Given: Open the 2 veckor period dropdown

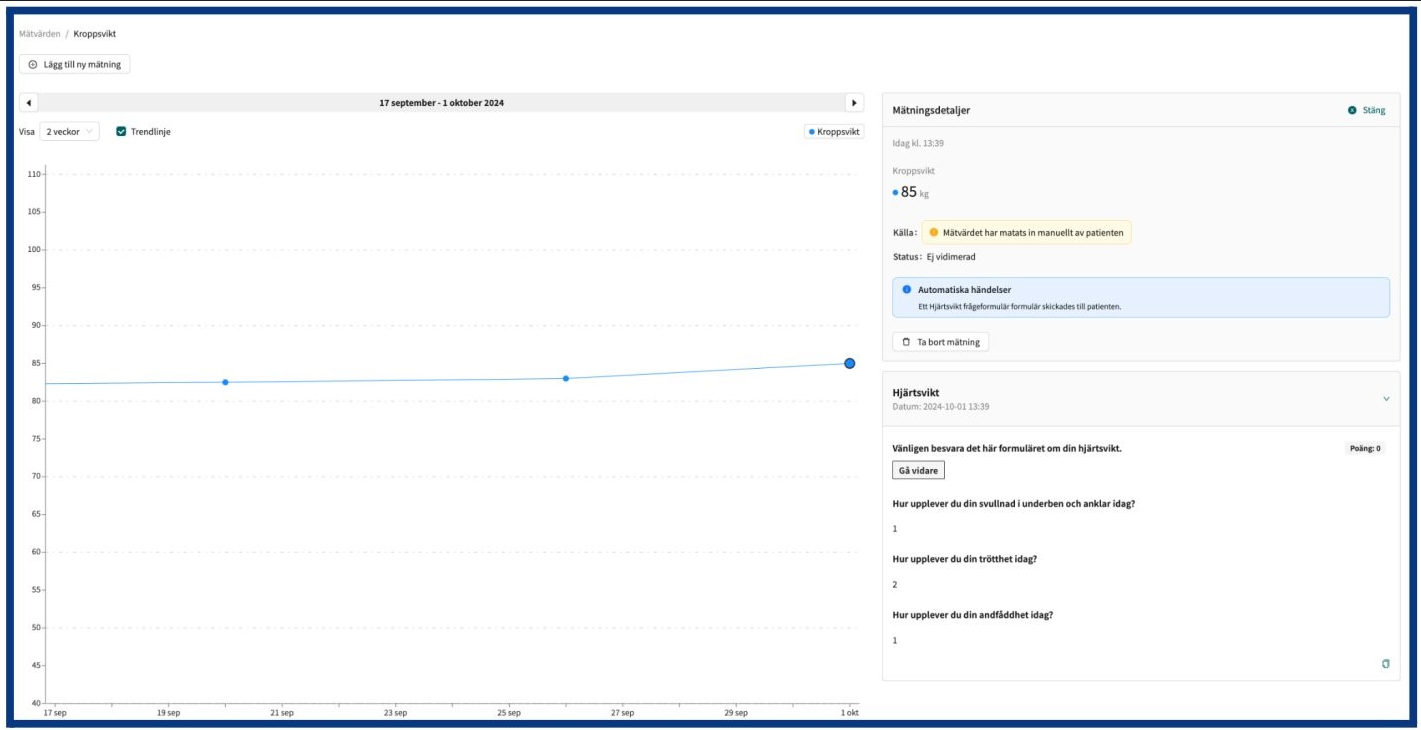Looking at the screenshot, I should tap(69, 131).
